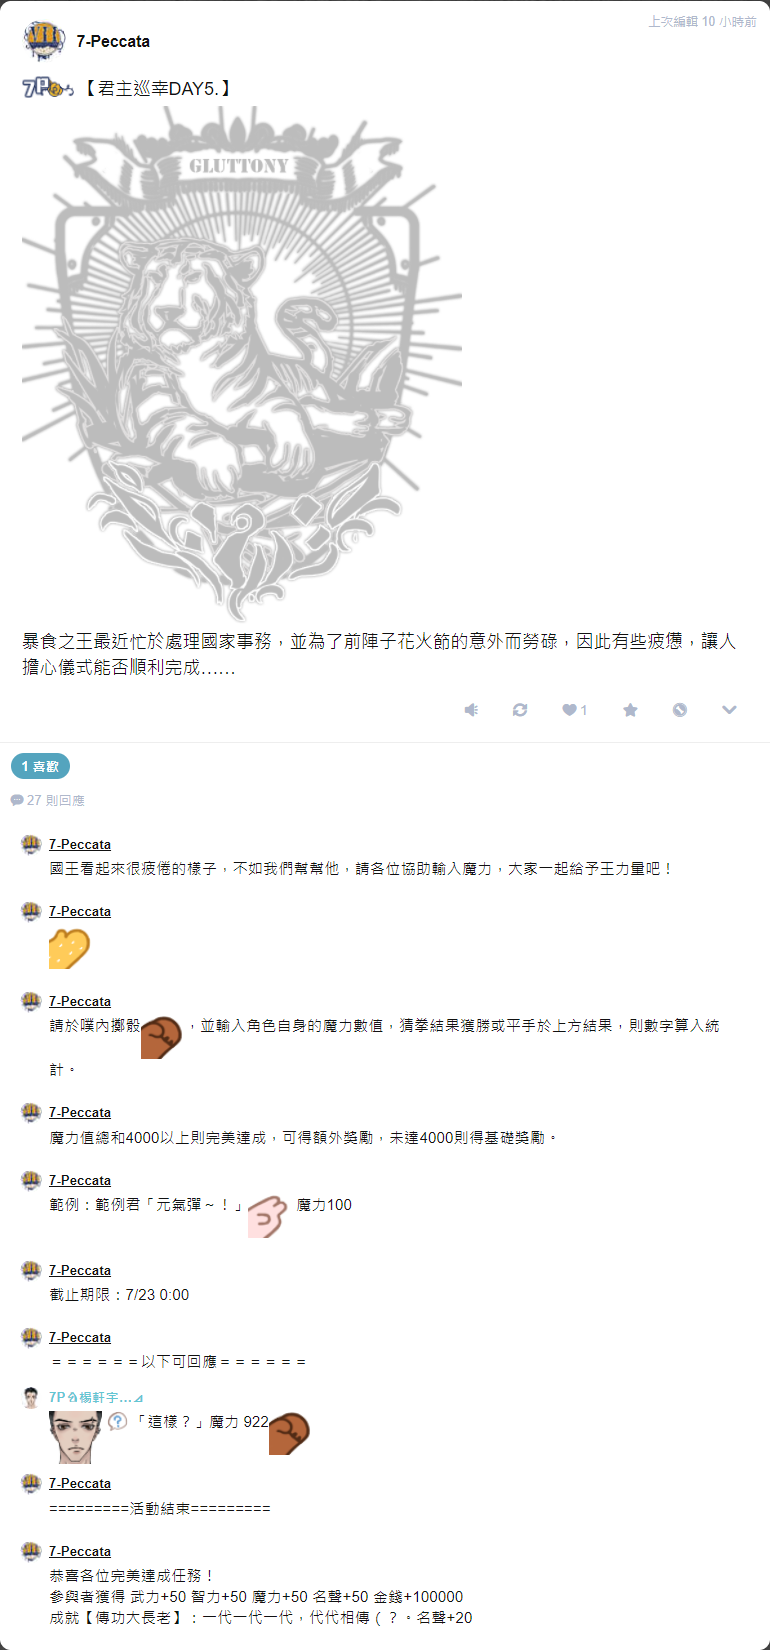Expand the post options chevron
The width and height of the screenshot is (770, 1650).
pyautogui.click(x=729, y=710)
